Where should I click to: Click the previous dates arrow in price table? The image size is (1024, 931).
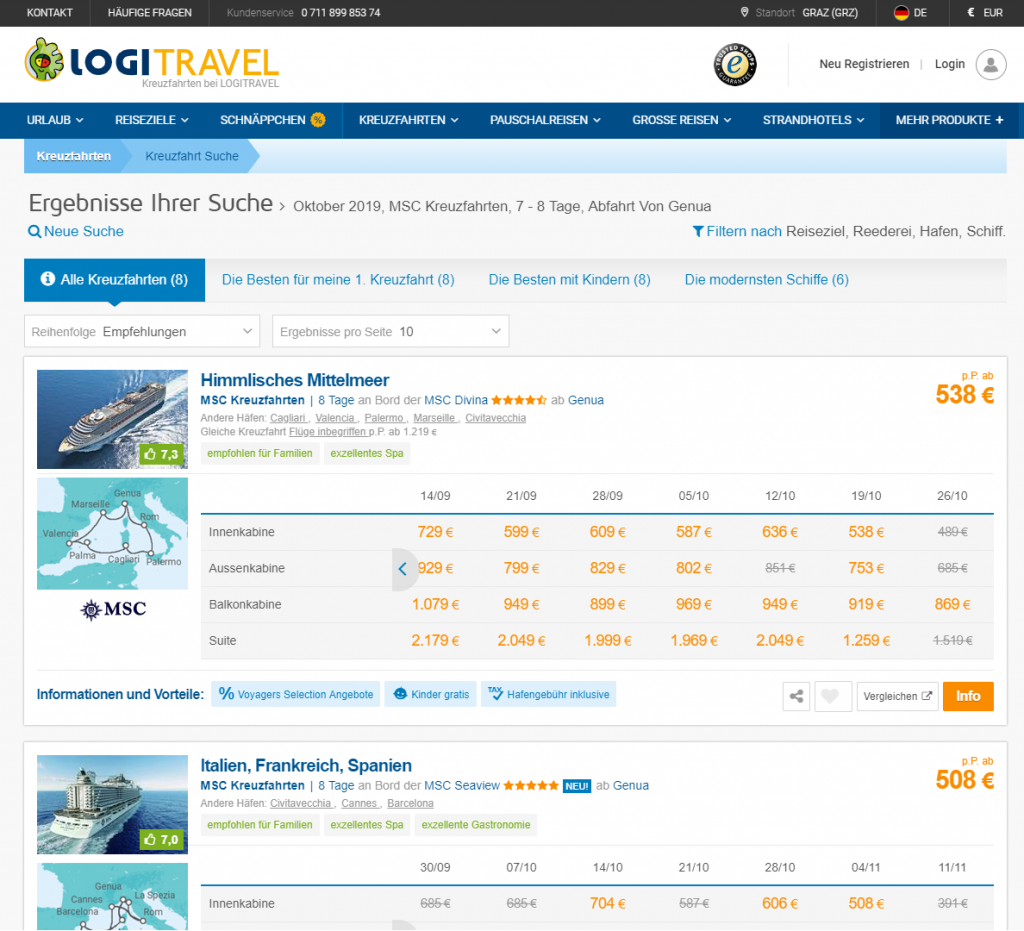403,569
